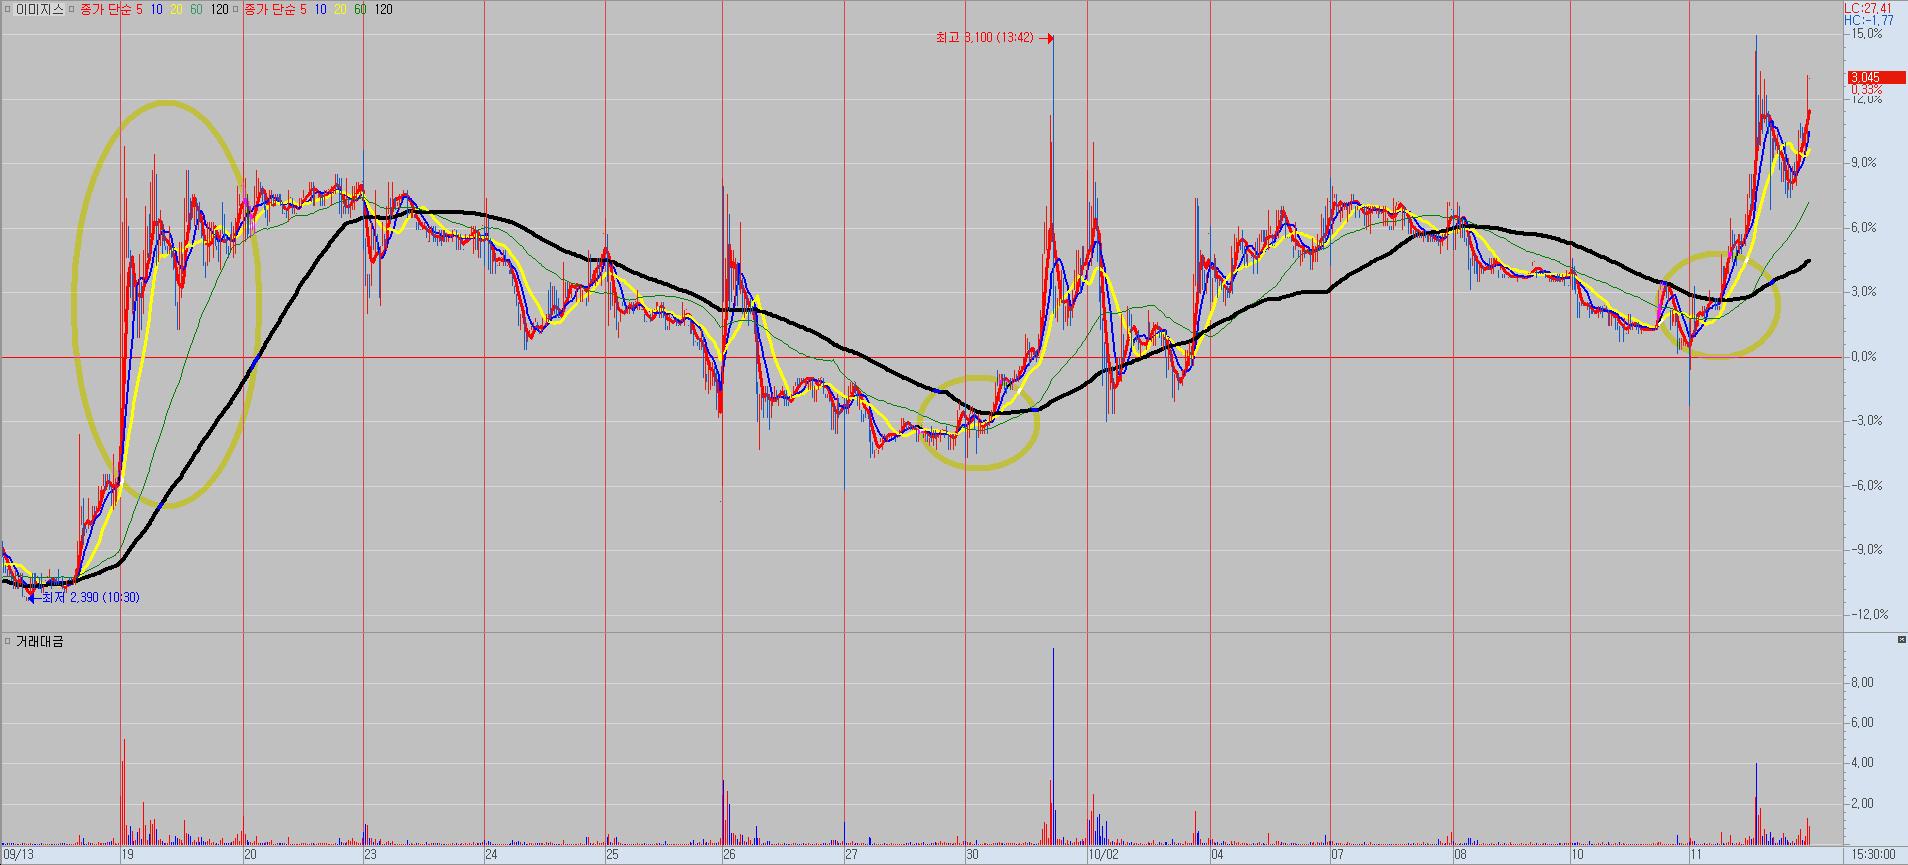Select yellow 20 period in first moving average legend
Viewport: 1908px width, 865px height.
click(x=174, y=9)
